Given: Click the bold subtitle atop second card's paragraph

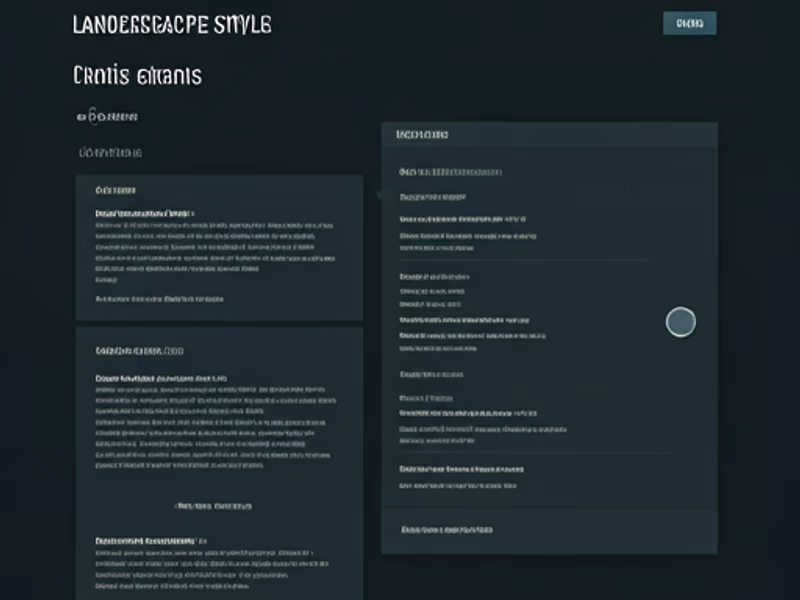Looking at the screenshot, I should [x=160, y=379].
